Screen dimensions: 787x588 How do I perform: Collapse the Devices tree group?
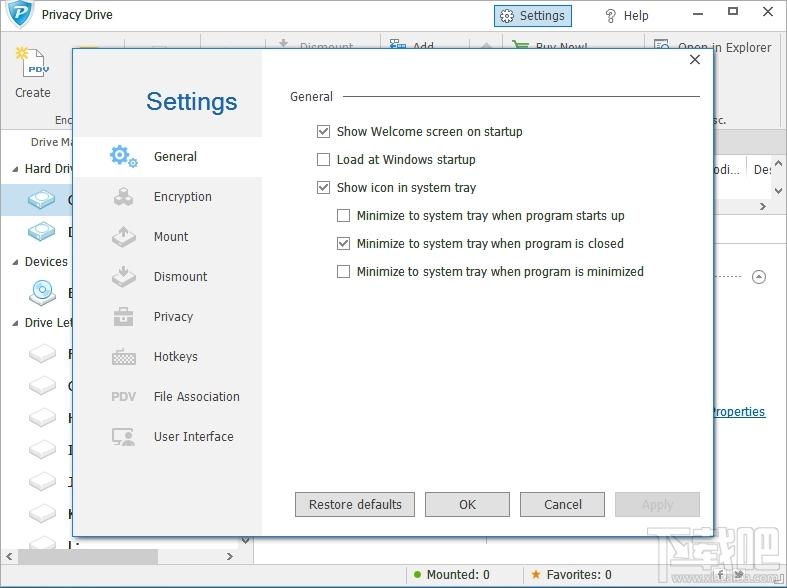tap(15, 262)
